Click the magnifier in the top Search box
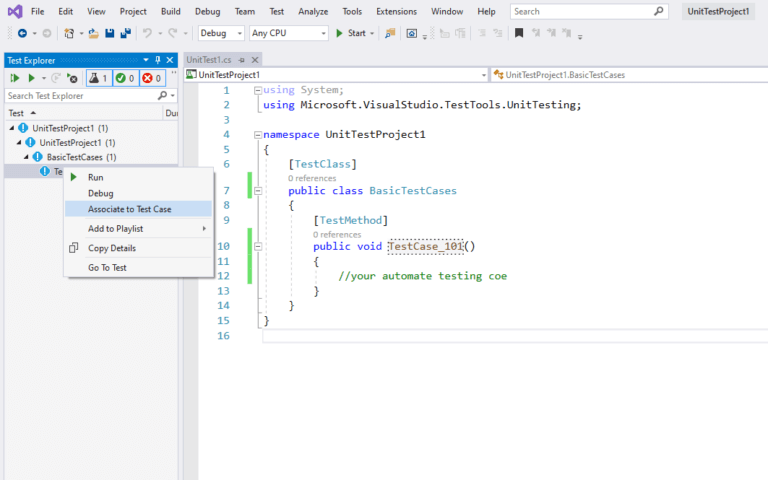The height and width of the screenshot is (480, 768). point(659,11)
